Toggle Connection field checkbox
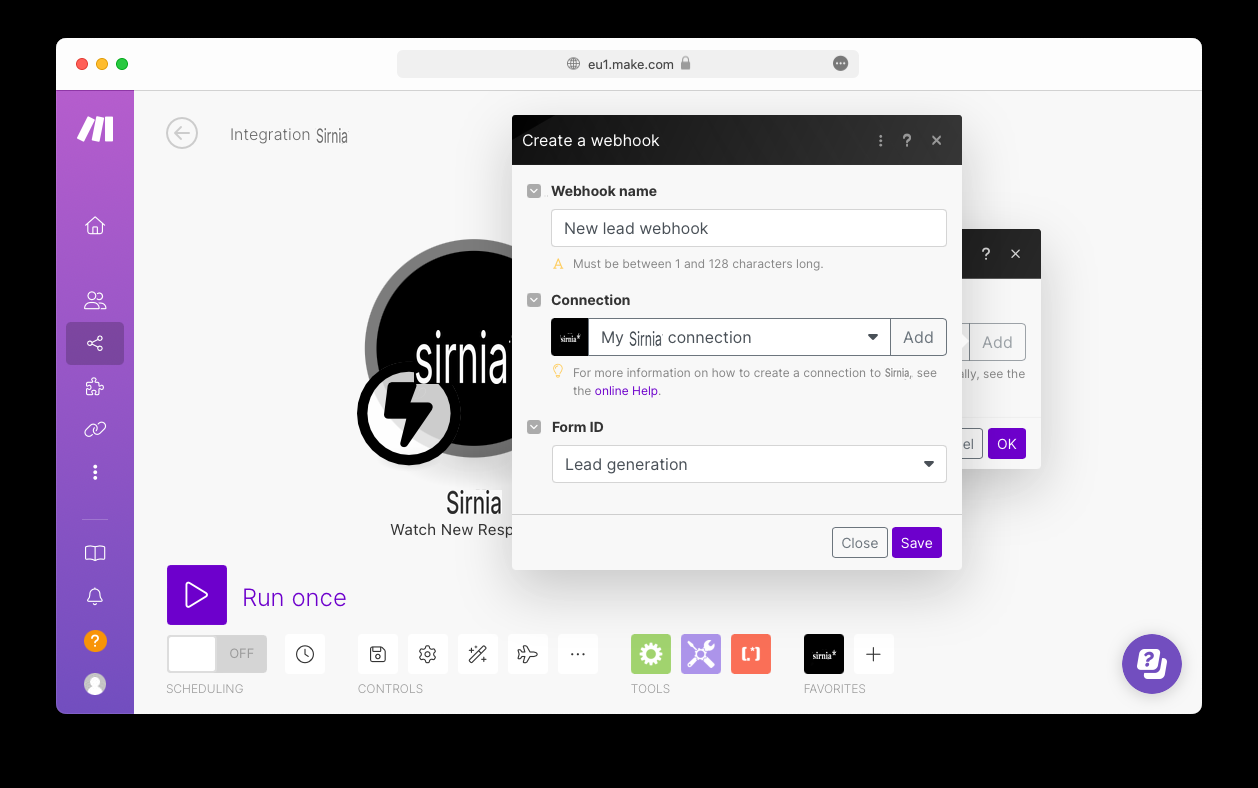 coord(534,300)
